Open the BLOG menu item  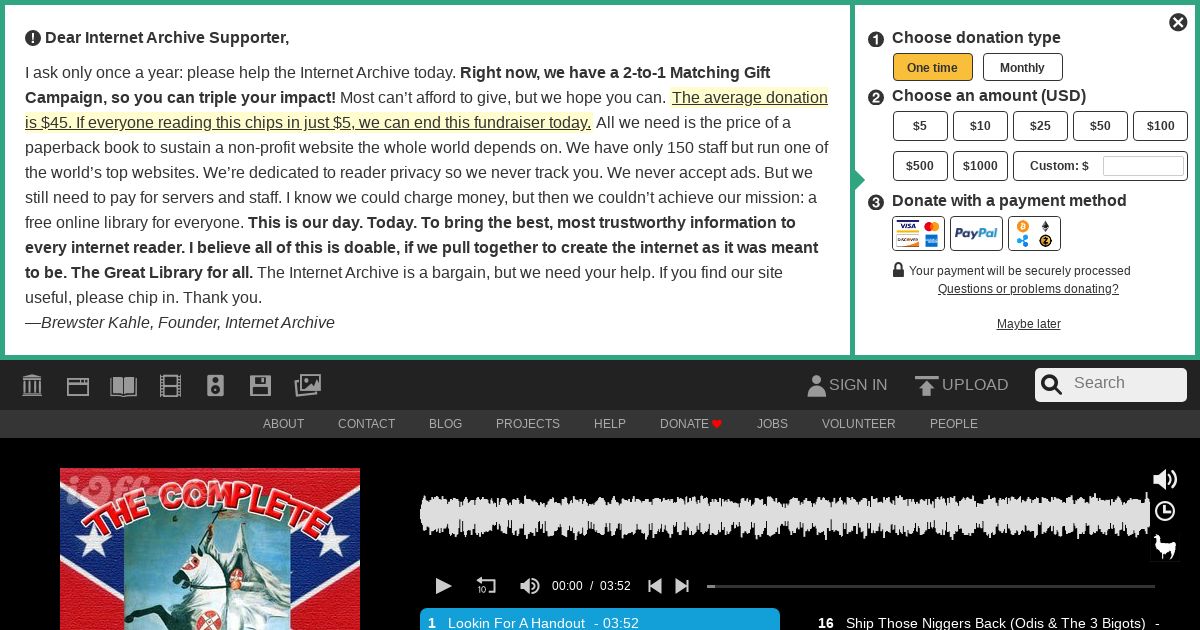click(x=445, y=424)
